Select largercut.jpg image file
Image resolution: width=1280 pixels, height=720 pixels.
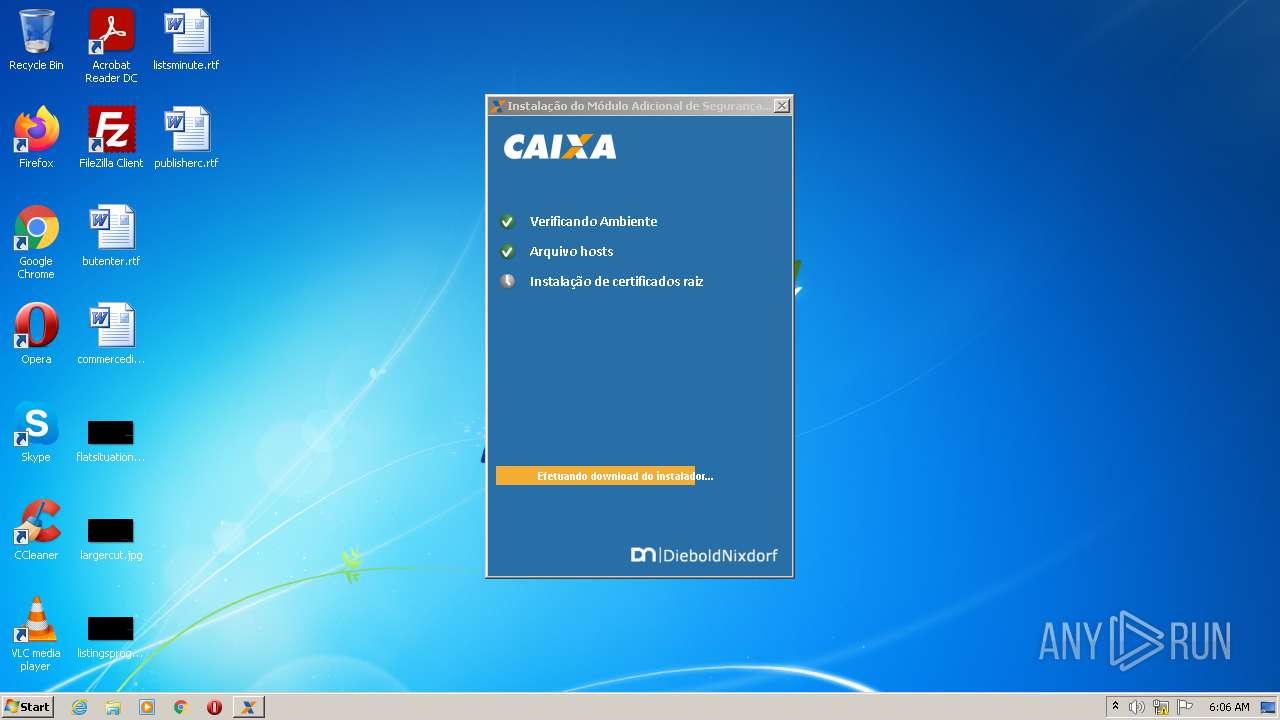(111, 538)
